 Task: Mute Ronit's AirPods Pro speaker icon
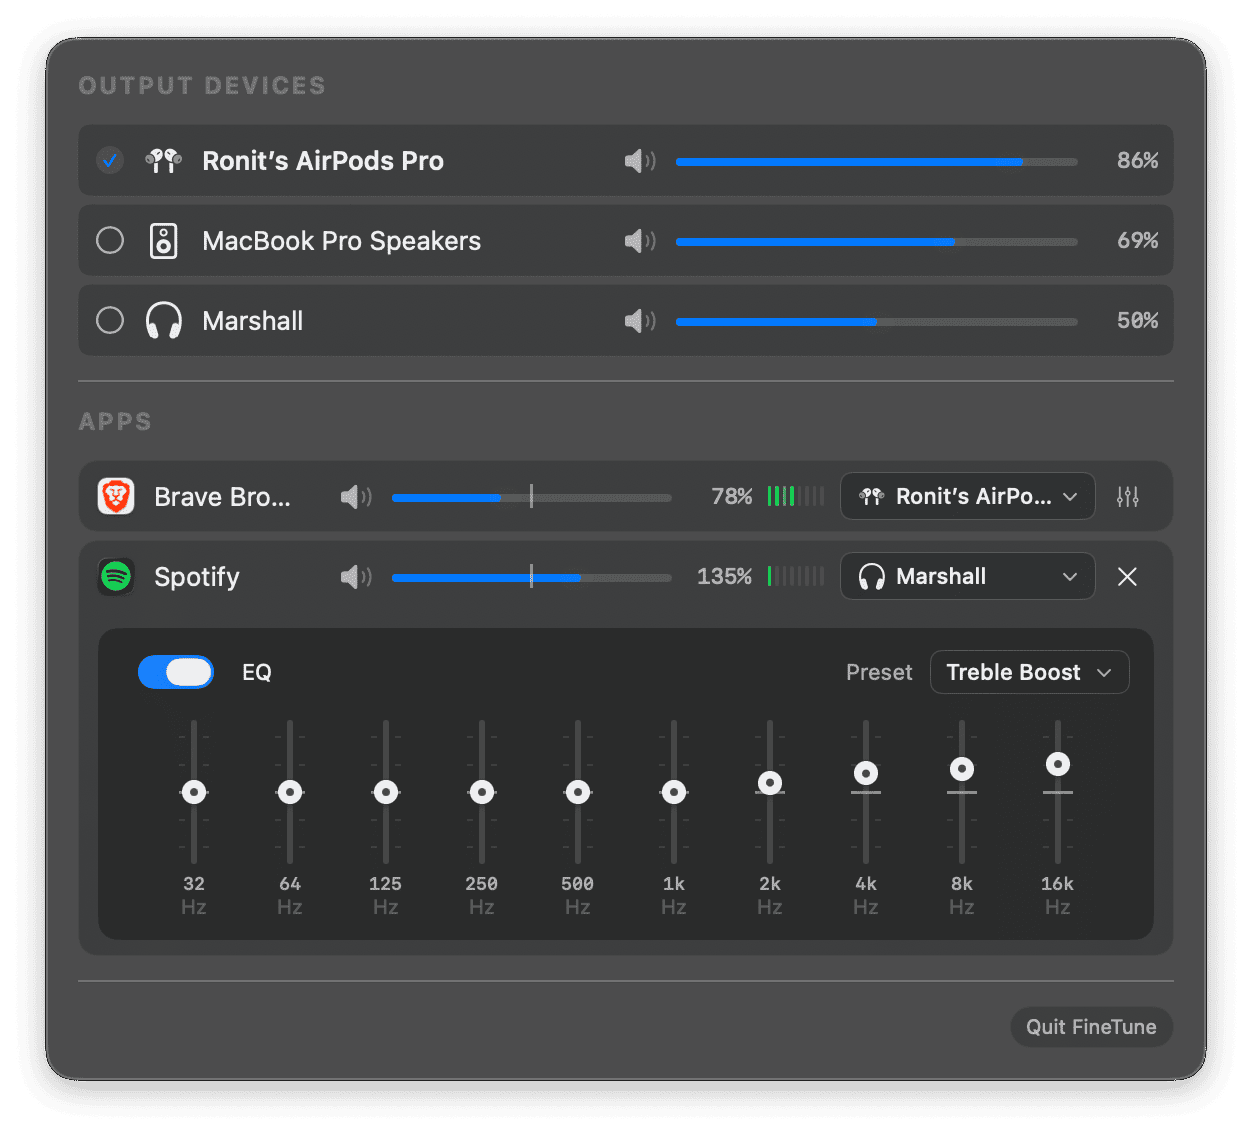pyautogui.click(x=639, y=161)
